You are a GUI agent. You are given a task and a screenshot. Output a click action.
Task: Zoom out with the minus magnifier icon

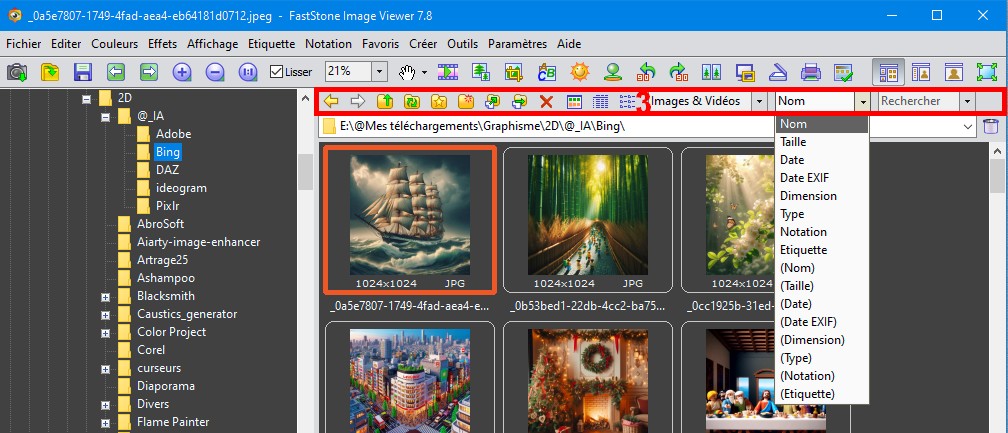(x=215, y=71)
